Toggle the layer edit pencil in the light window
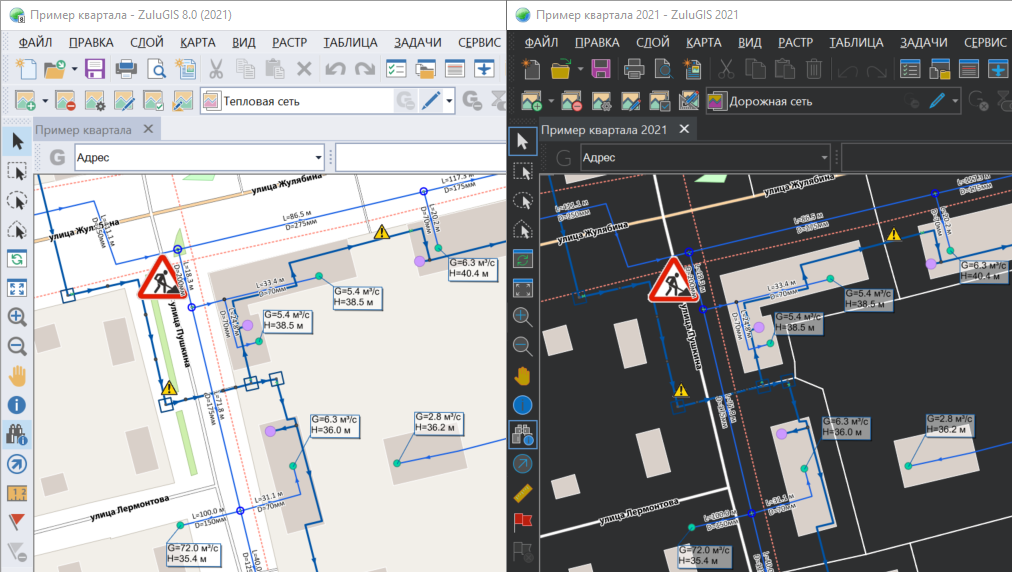Viewport: 1012px width, 572px height. (x=431, y=101)
